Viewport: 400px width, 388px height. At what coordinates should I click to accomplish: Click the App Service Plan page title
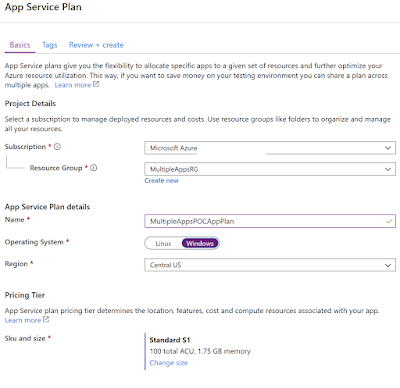click(43, 7)
